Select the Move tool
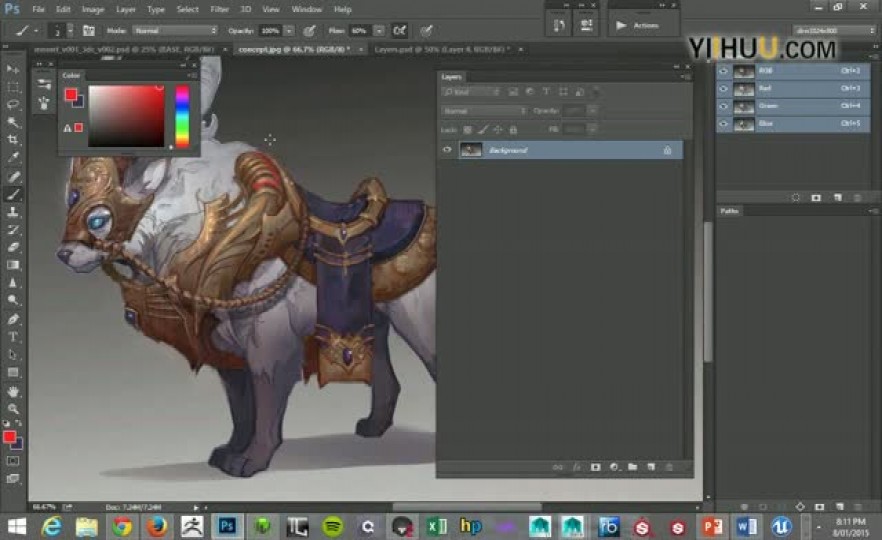882x540 pixels. pyautogui.click(x=12, y=69)
